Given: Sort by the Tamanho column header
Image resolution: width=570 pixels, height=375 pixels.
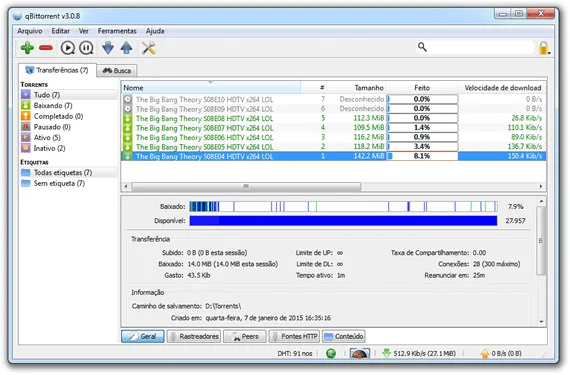Looking at the screenshot, I should 357,88.
